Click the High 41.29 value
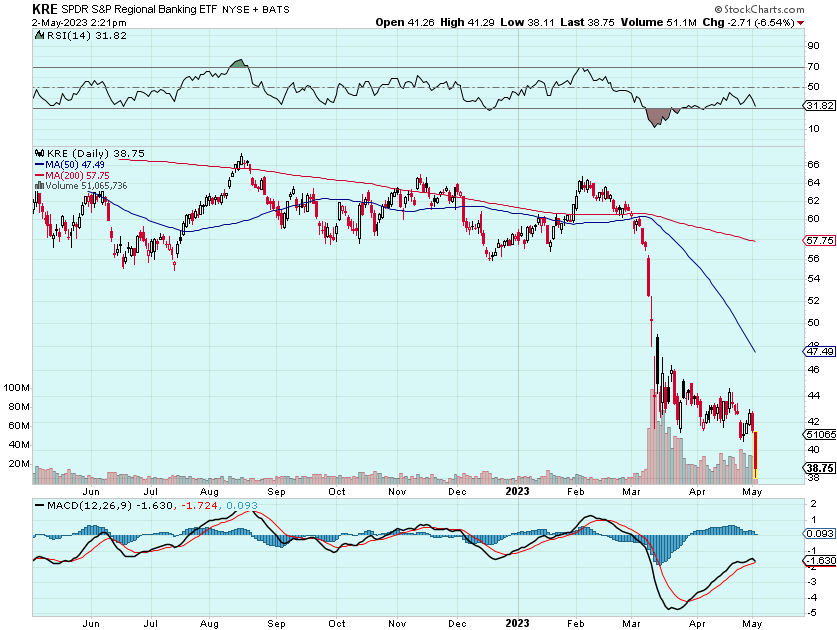 click(467, 22)
